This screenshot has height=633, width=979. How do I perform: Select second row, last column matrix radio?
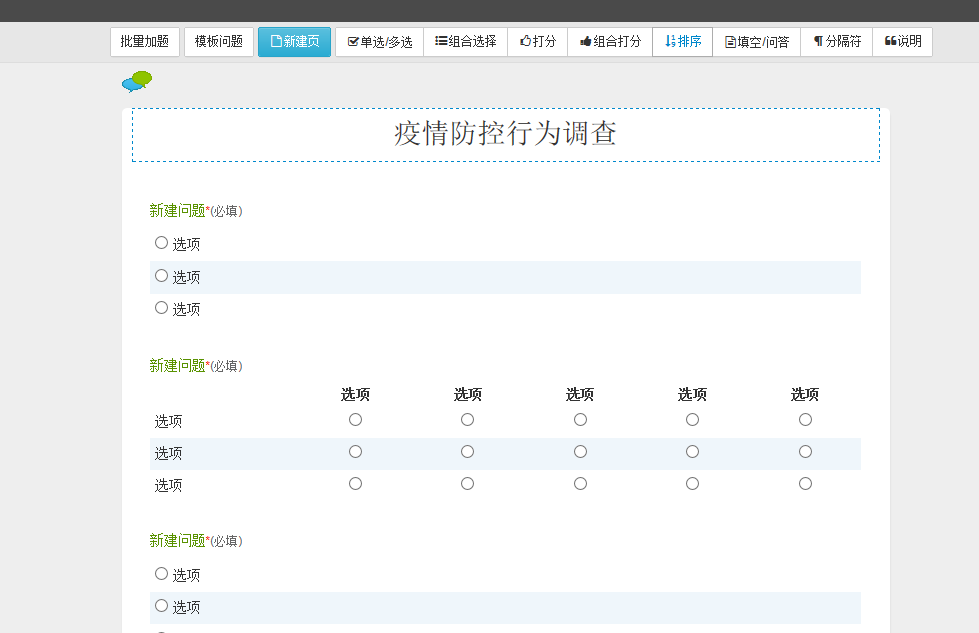tap(805, 452)
